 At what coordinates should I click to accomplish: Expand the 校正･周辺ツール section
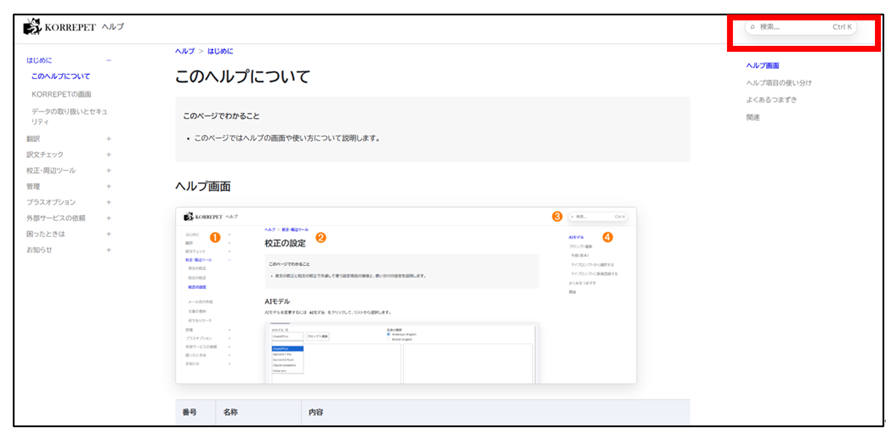(x=109, y=170)
